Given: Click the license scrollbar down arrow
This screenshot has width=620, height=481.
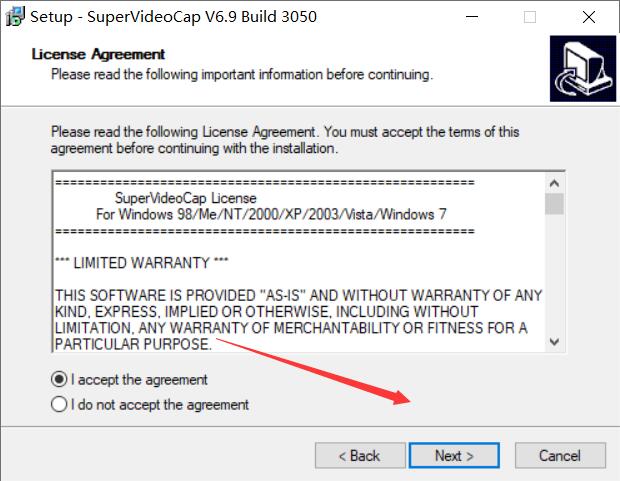Looking at the screenshot, I should [555, 342].
